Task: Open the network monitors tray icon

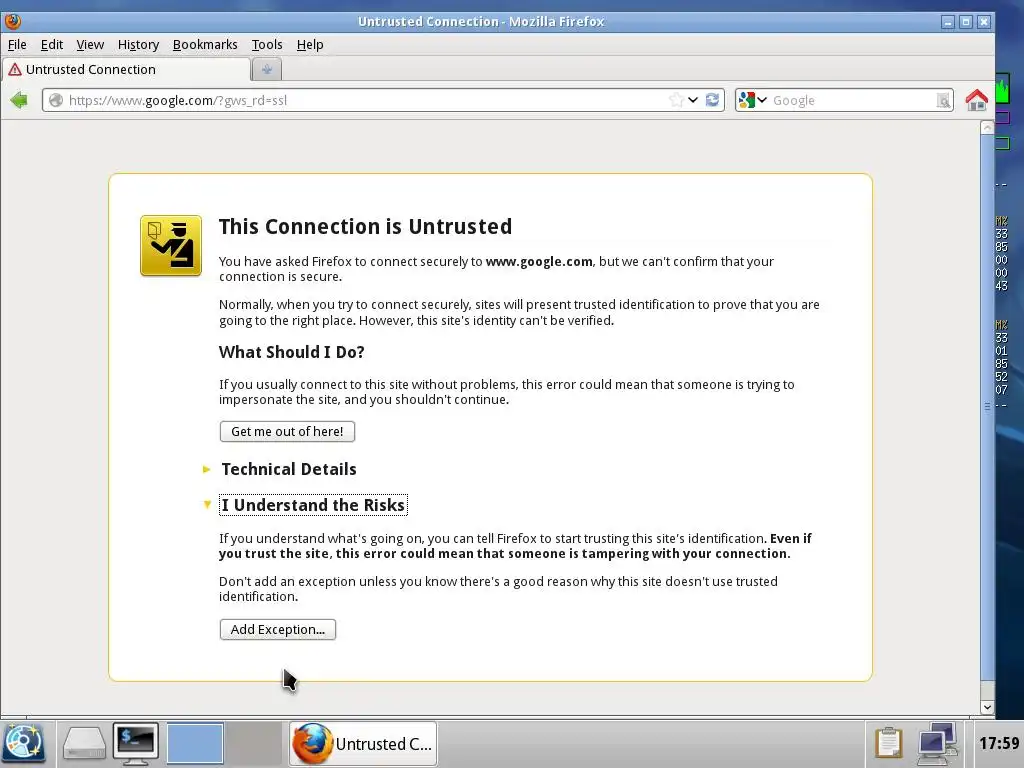Action: [x=937, y=743]
